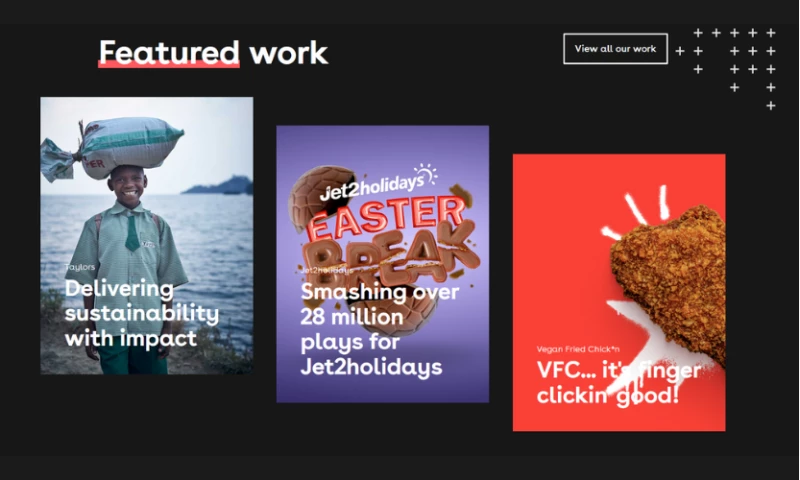Image resolution: width=800 pixels, height=480 pixels.
Task: Click the 'Featured work' heading
Action: point(213,53)
